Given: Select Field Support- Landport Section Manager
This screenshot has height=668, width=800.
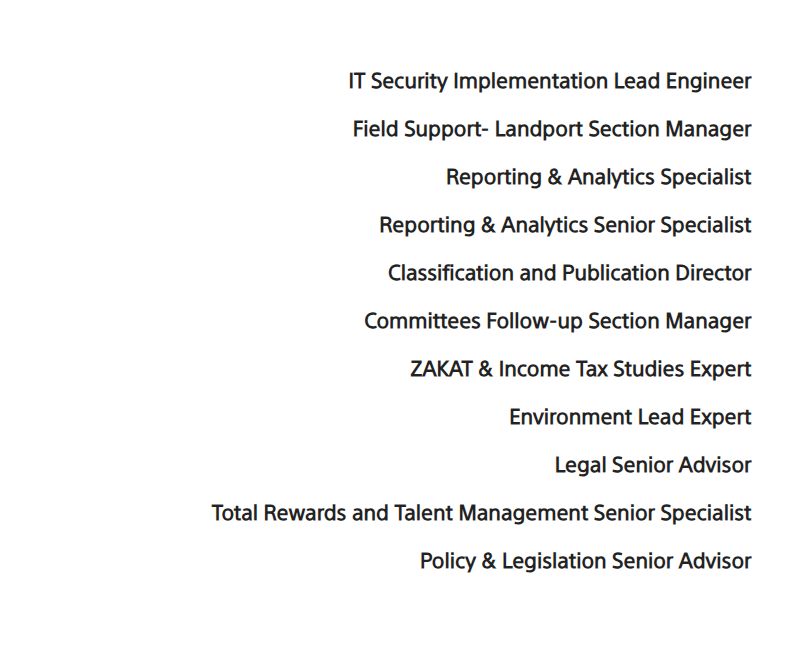Looking at the screenshot, I should [552, 130].
